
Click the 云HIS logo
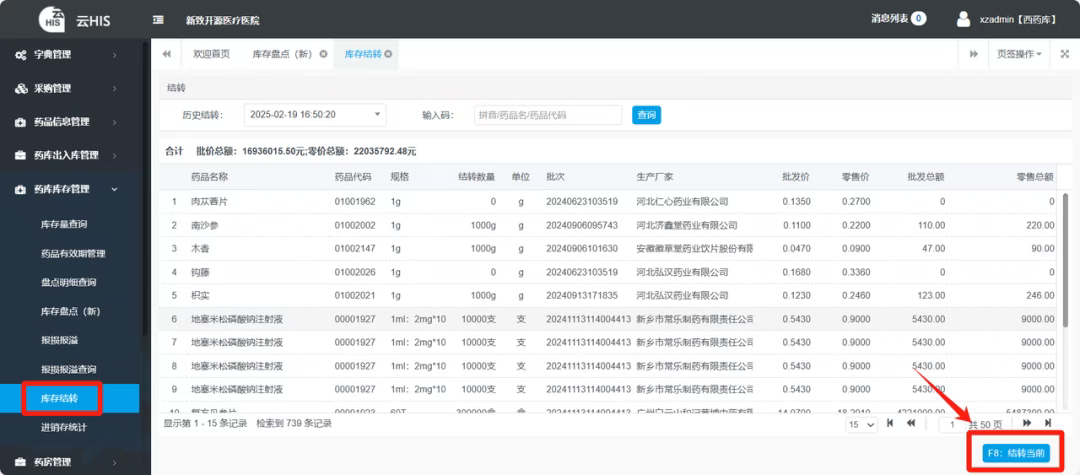pyautogui.click(x=52, y=18)
